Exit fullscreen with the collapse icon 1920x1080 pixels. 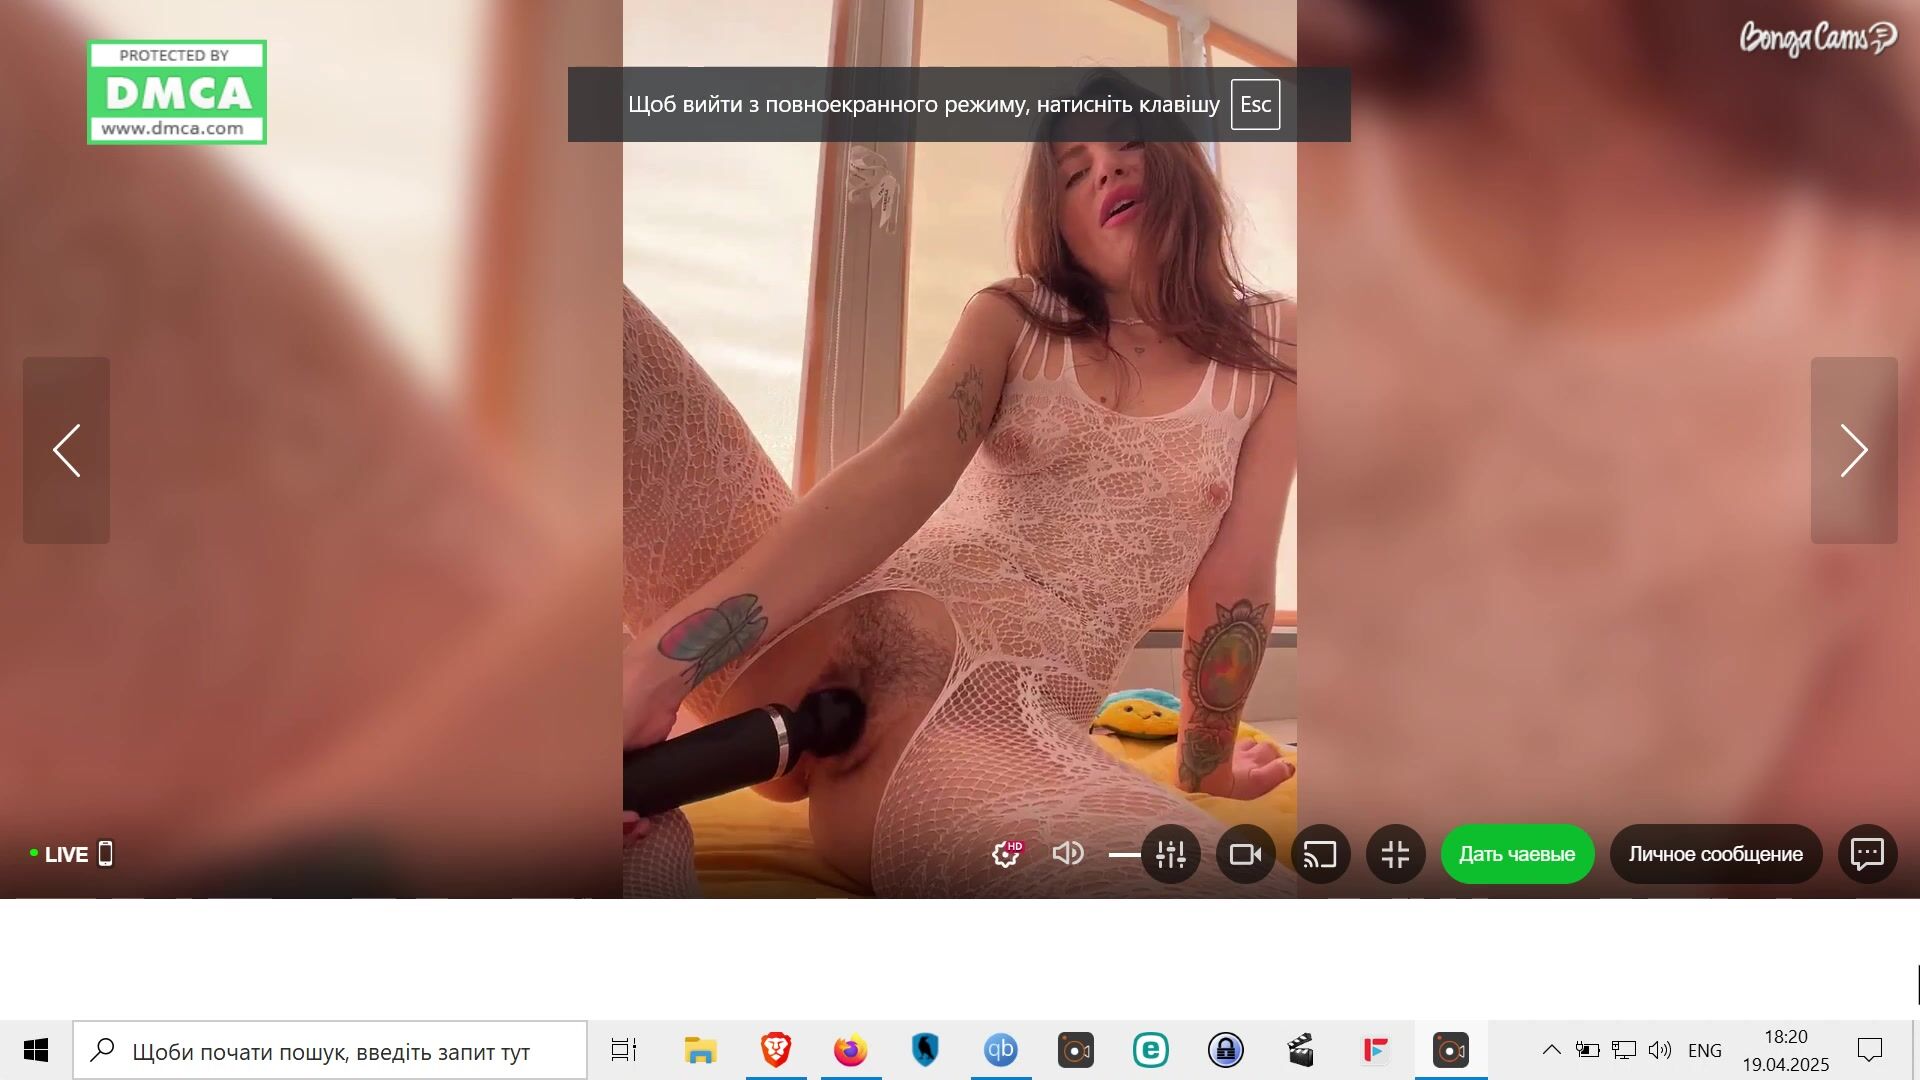point(1395,854)
